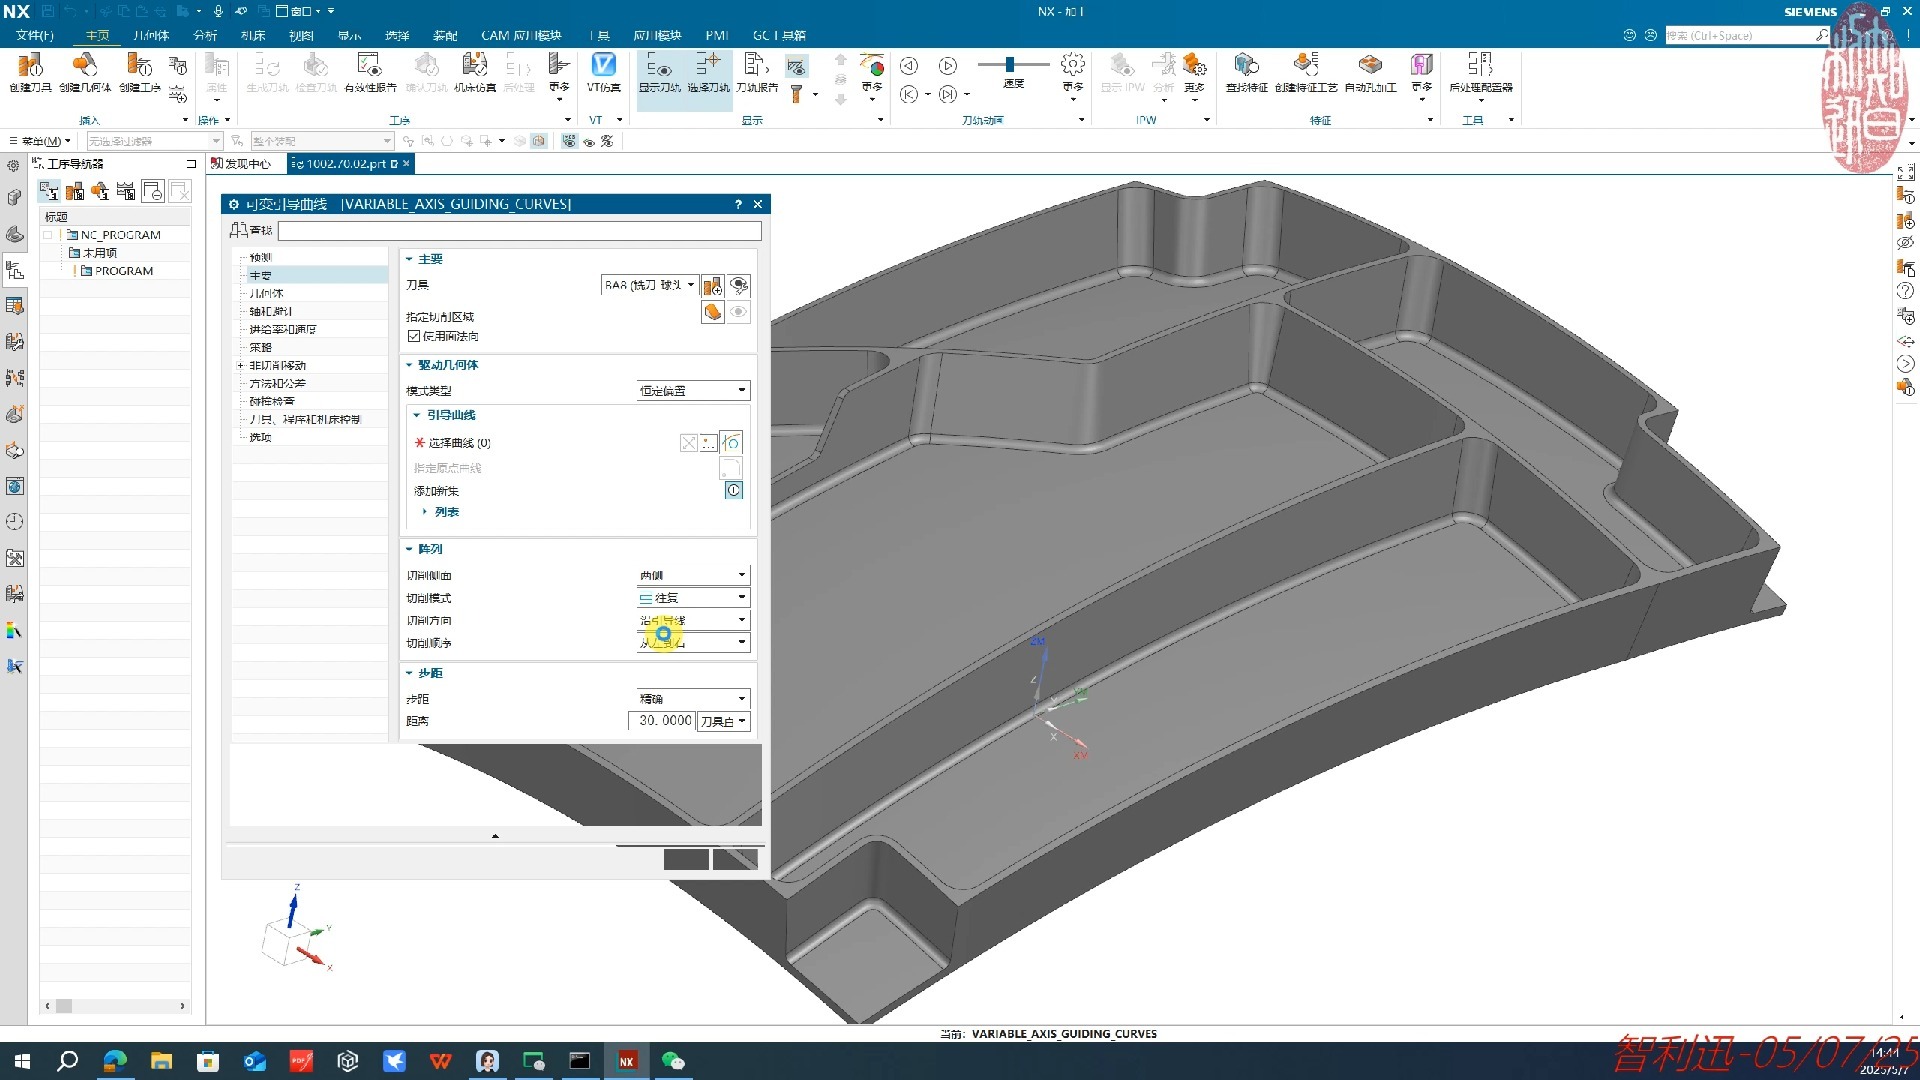
Task: Open the NX app on the taskbar
Action: tap(627, 1061)
